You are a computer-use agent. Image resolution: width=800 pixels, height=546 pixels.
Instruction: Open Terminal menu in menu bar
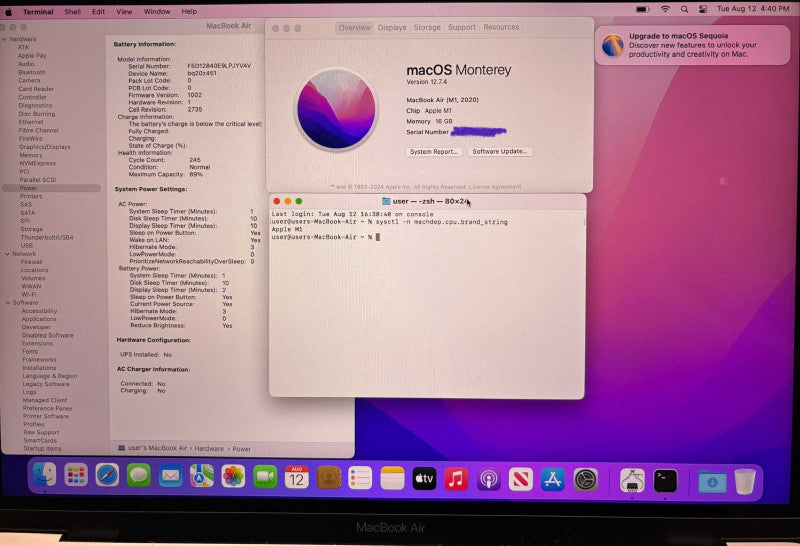pos(38,11)
